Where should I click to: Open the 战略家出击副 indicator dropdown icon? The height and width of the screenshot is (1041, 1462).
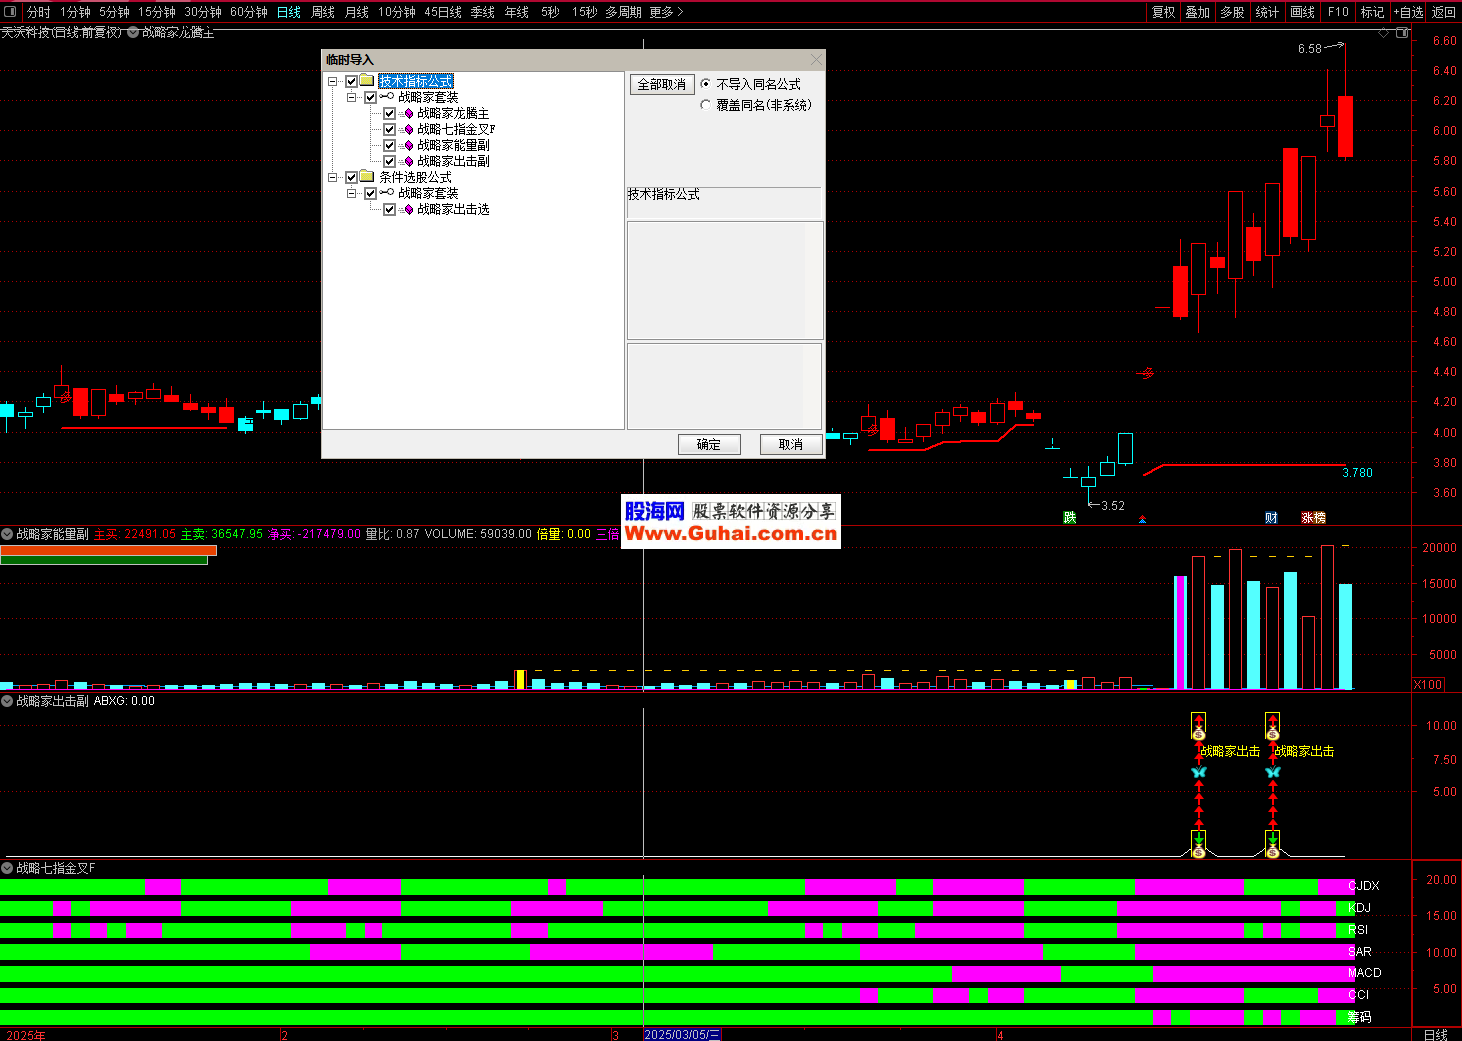(7, 701)
